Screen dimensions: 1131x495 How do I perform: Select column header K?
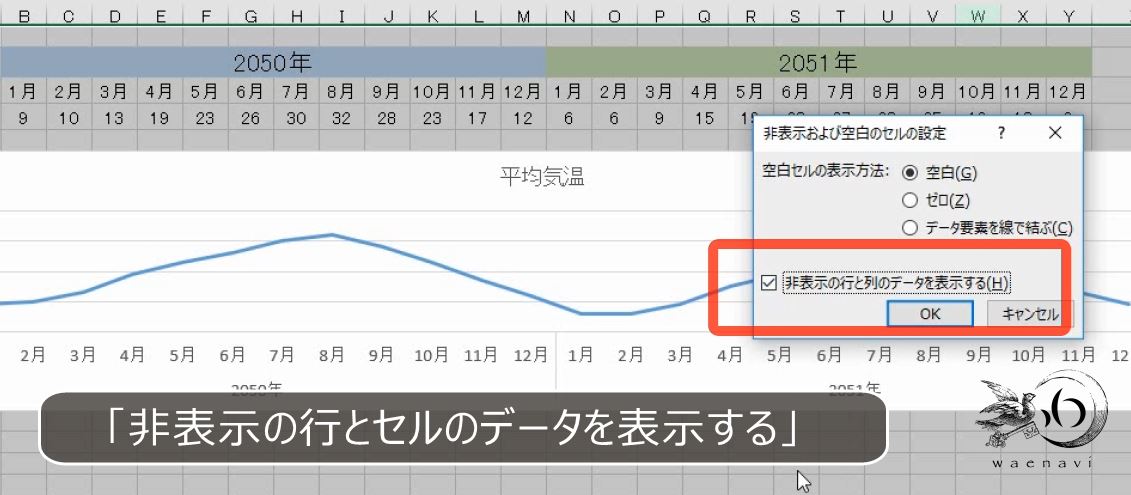(x=432, y=17)
